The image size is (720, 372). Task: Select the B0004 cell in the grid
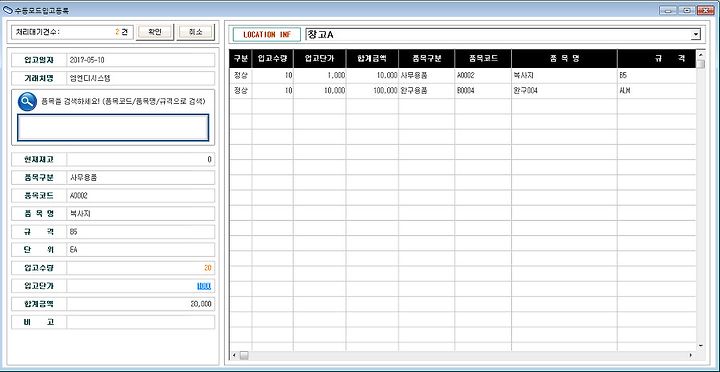pos(483,91)
